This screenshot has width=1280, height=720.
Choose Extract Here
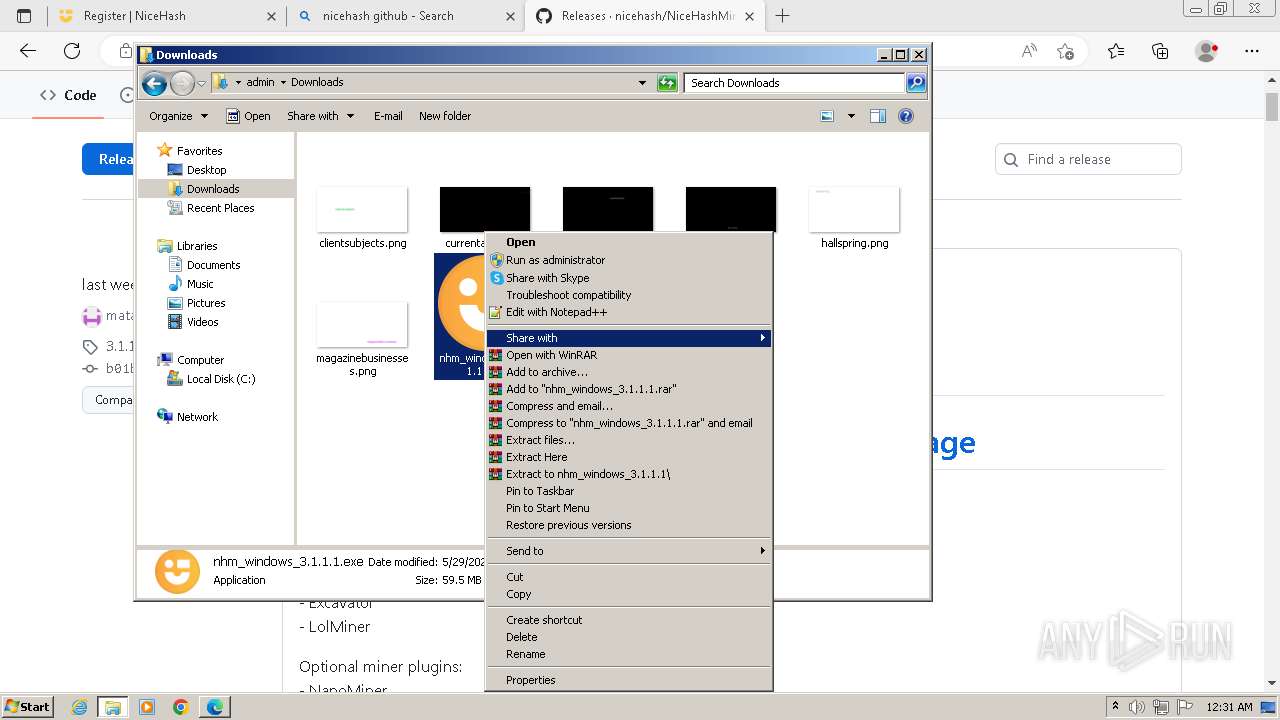click(x=629, y=457)
